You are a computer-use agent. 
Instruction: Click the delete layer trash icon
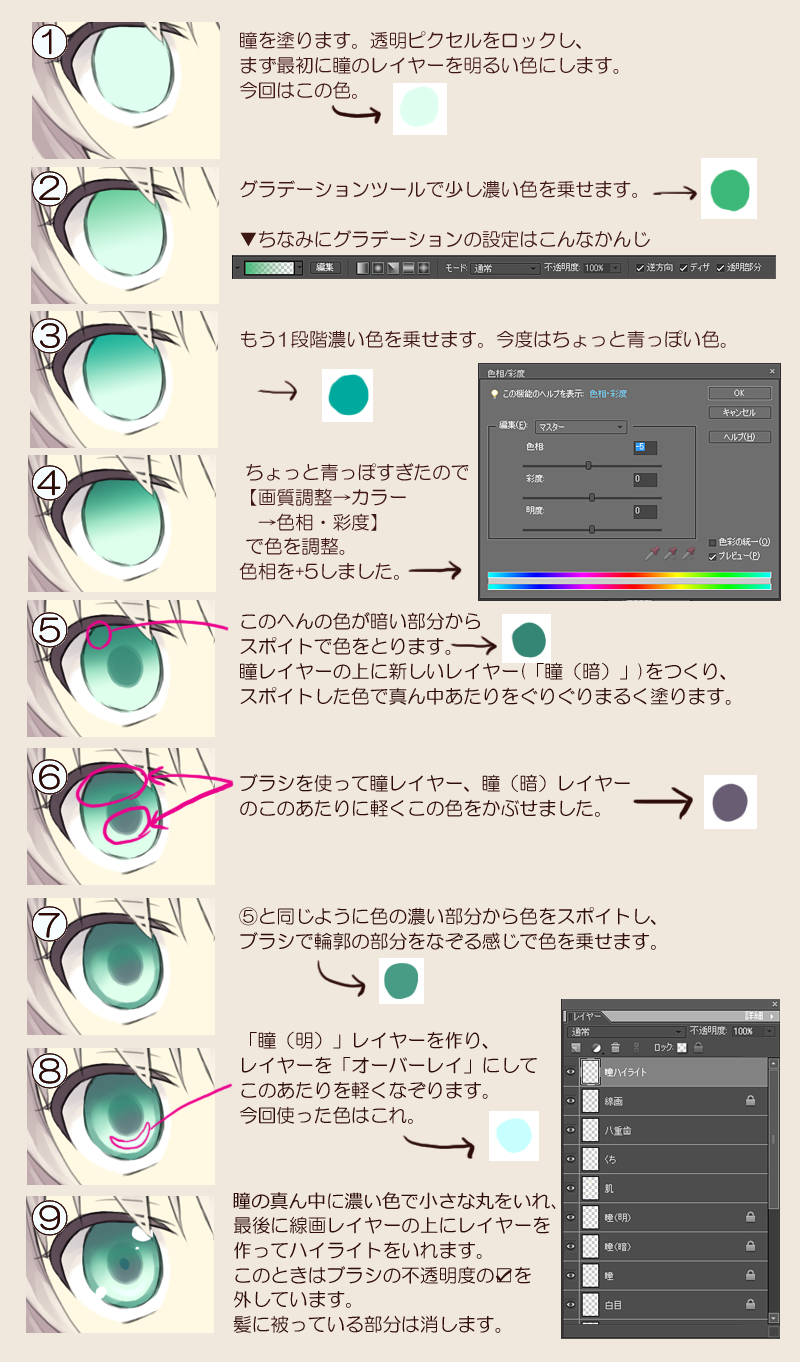pyautogui.click(x=615, y=1048)
